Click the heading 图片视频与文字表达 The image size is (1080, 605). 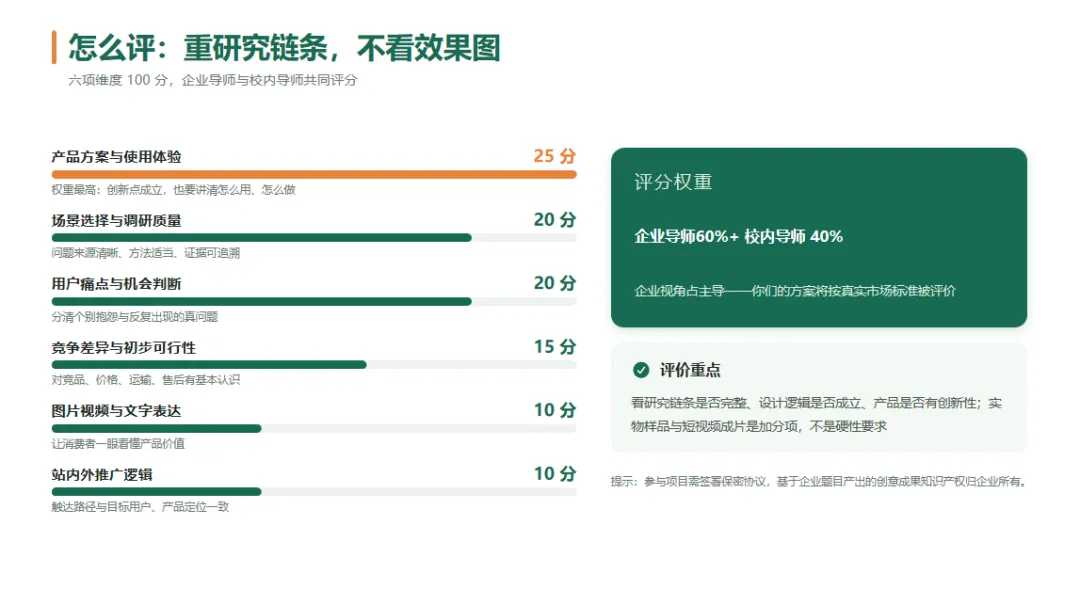coord(116,411)
